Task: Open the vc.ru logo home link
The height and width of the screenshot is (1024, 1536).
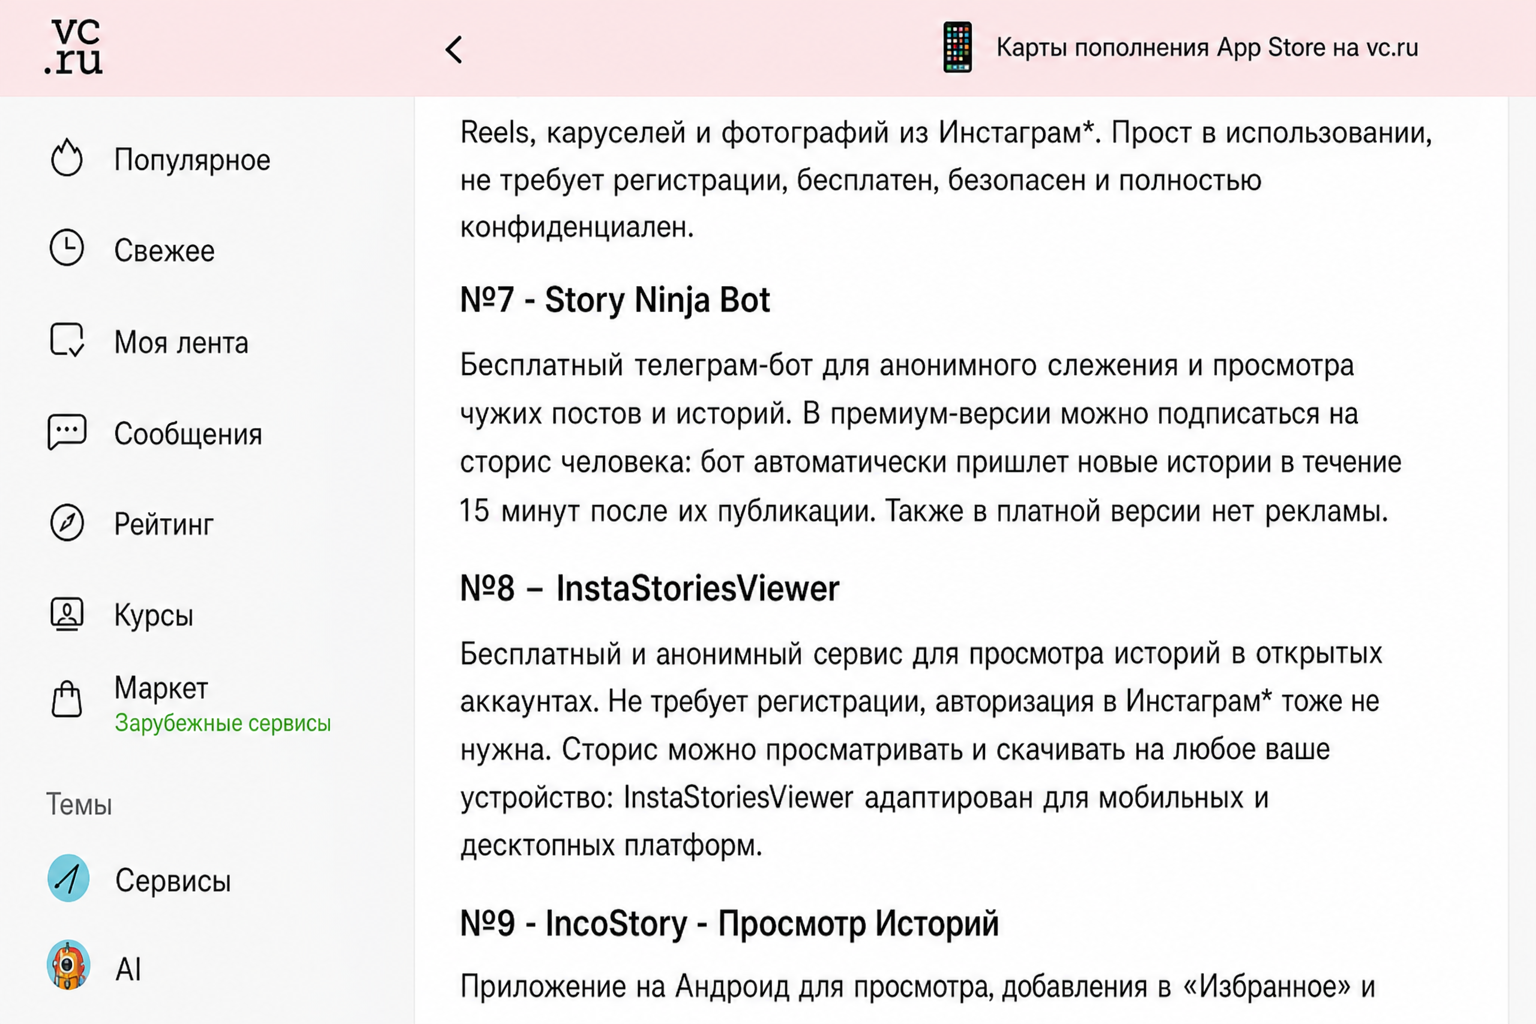Action: [73, 47]
